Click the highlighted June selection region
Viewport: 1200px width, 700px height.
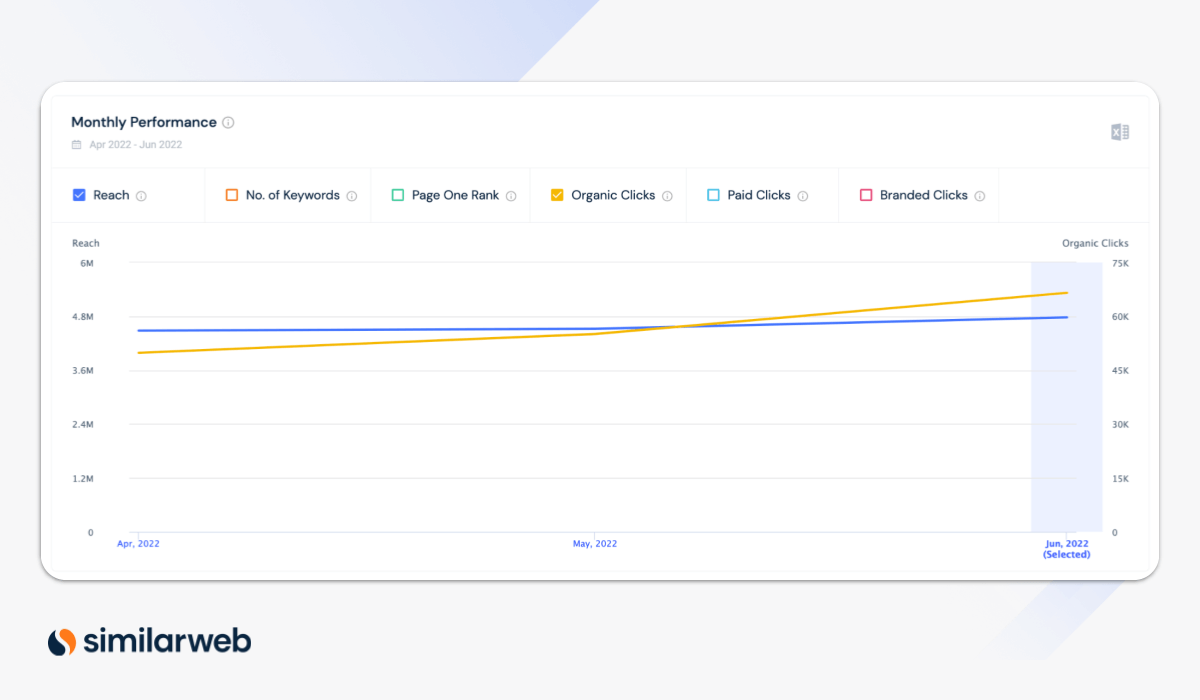[1066, 400]
